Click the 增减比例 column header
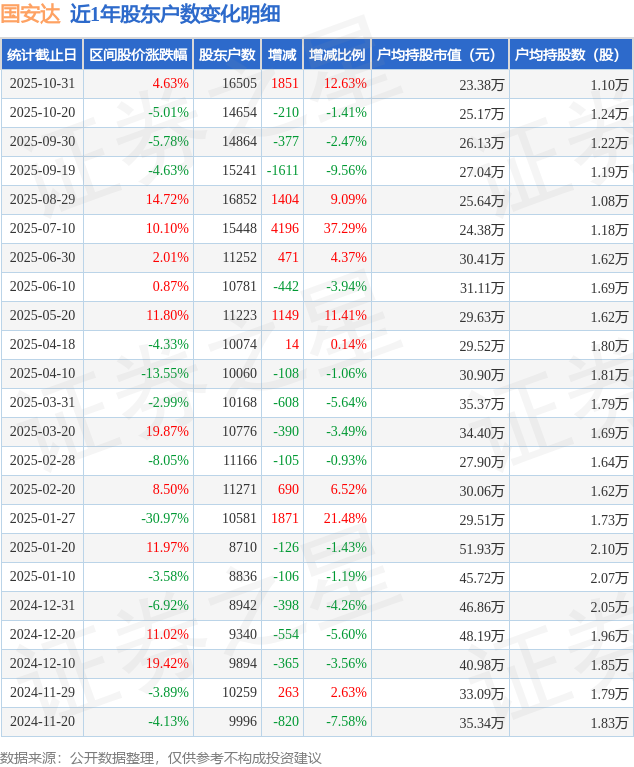The width and height of the screenshot is (634, 767). coord(337,55)
